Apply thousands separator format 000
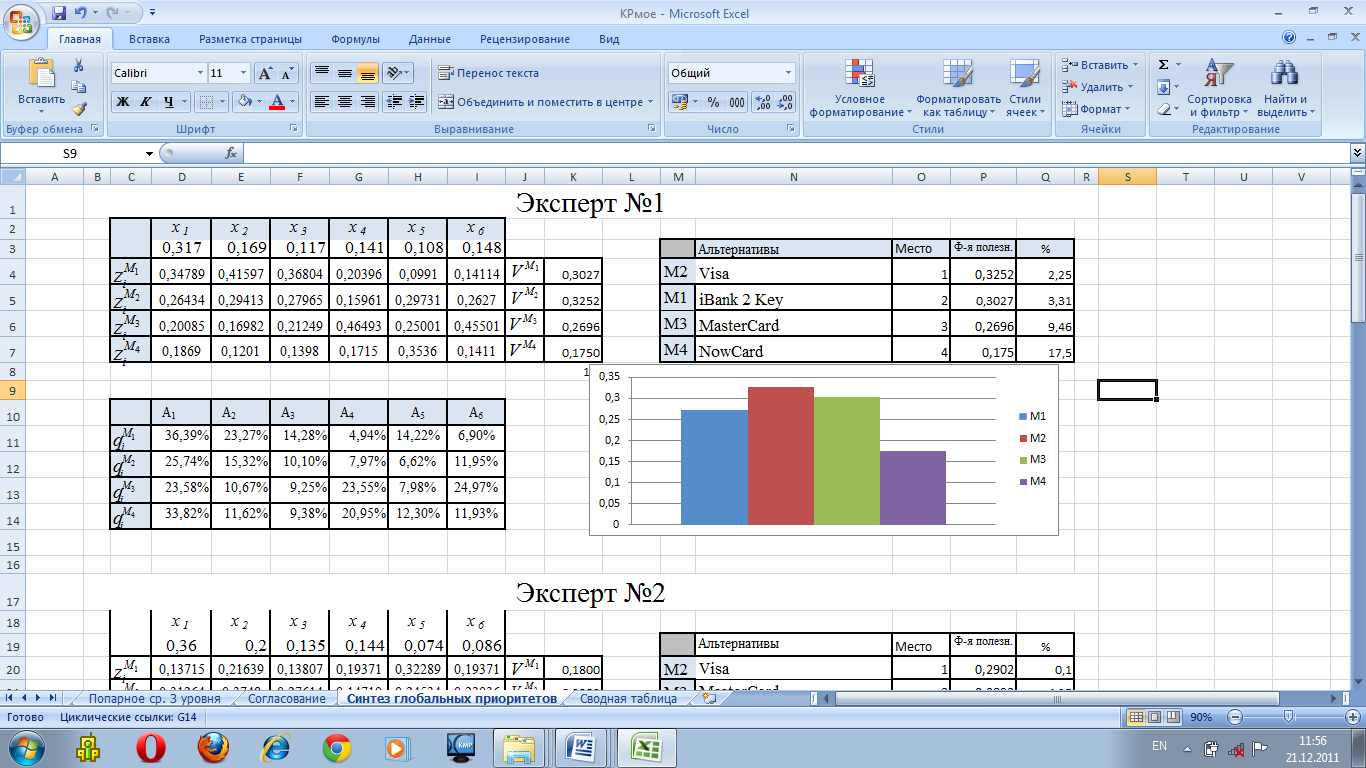This screenshot has width=1366, height=768. tap(736, 102)
